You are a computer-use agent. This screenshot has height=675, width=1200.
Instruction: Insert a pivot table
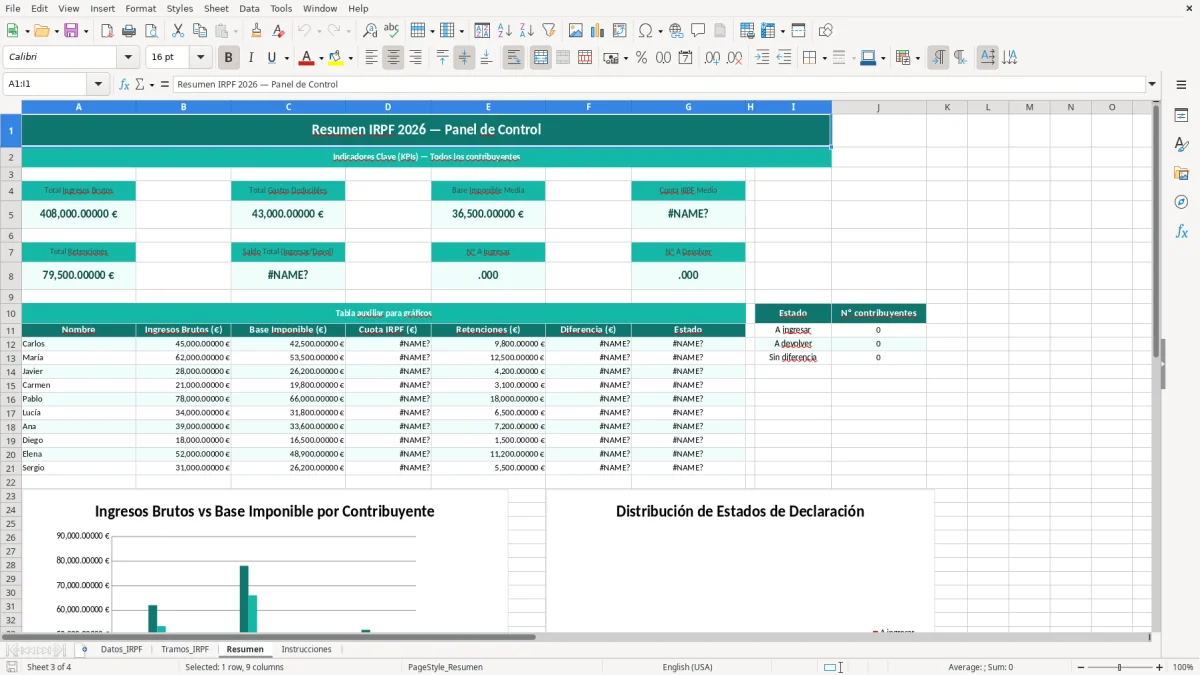(x=620, y=31)
